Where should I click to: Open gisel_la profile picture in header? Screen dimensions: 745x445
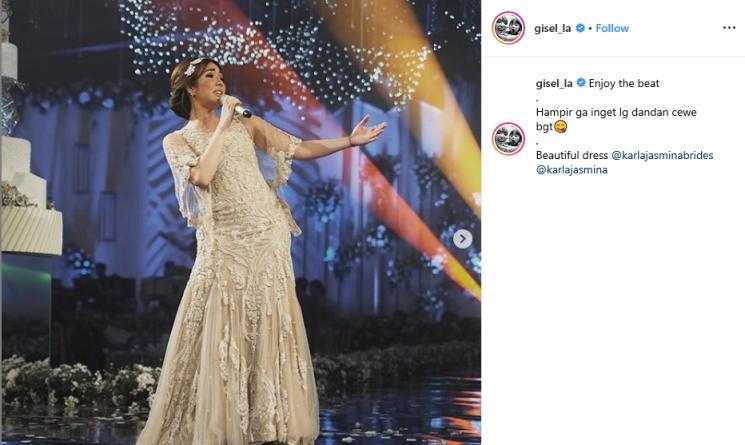coord(508,28)
